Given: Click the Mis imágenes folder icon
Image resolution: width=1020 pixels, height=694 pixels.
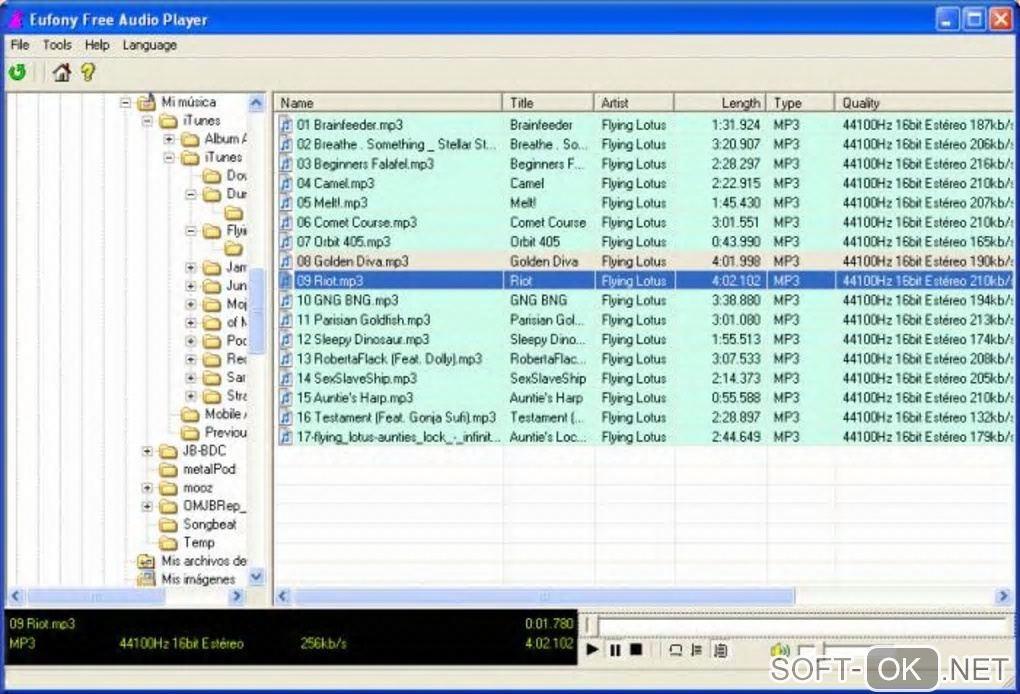Looking at the screenshot, I should 146,579.
